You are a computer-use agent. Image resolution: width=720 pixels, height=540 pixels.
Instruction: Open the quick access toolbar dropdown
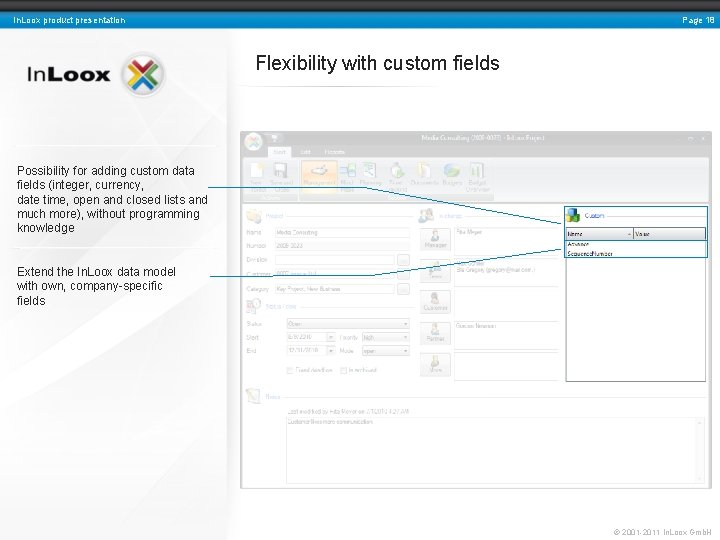pyautogui.click(x=275, y=138)
